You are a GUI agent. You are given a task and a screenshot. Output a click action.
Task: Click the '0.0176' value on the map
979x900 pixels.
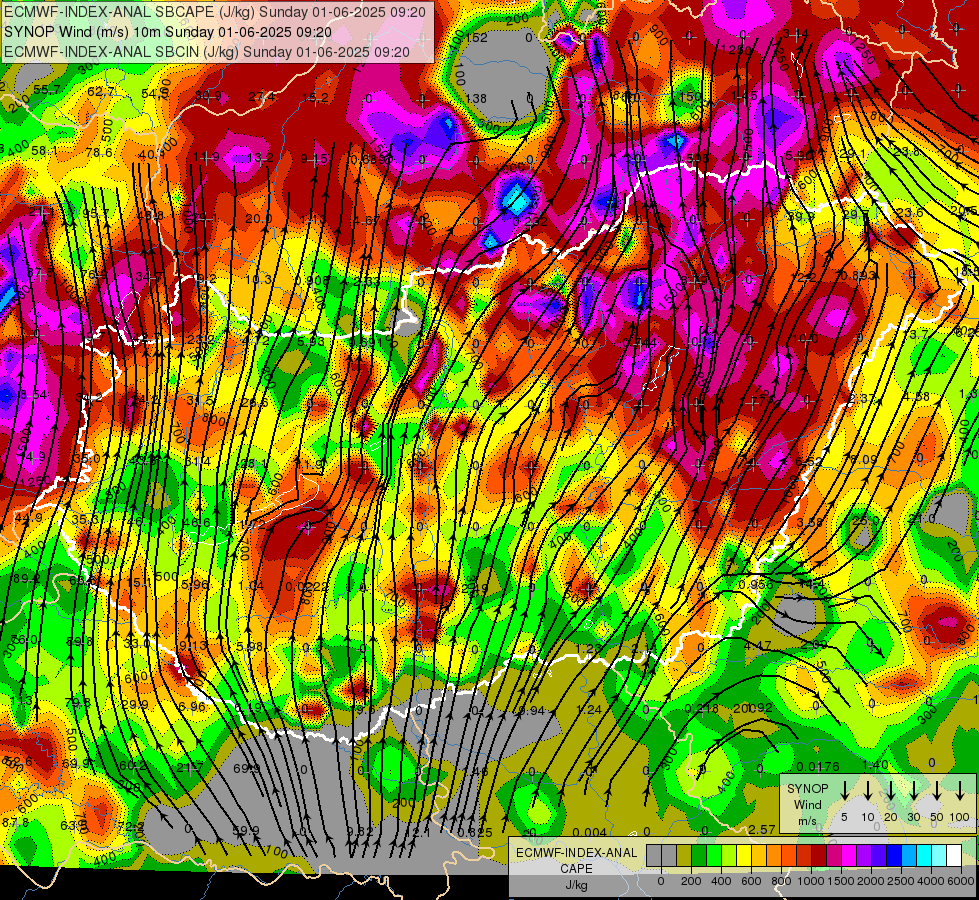[x=817, y=766]
